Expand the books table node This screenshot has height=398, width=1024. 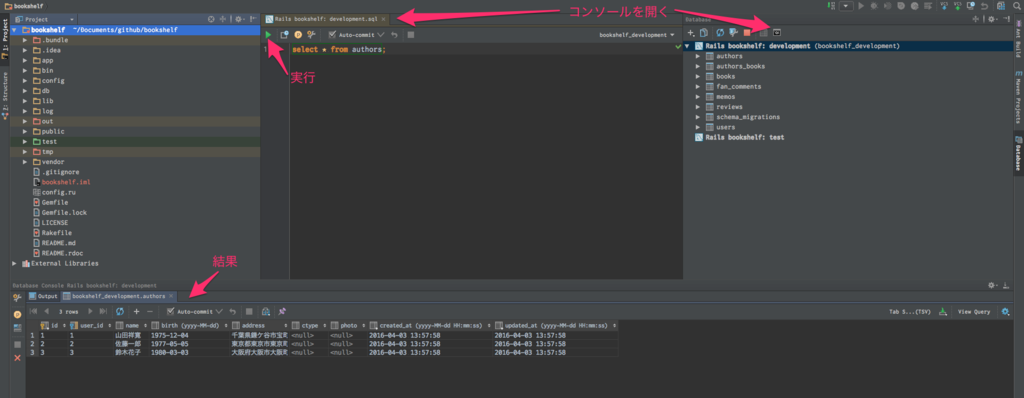pyautogui.click(x=697, y=76)
